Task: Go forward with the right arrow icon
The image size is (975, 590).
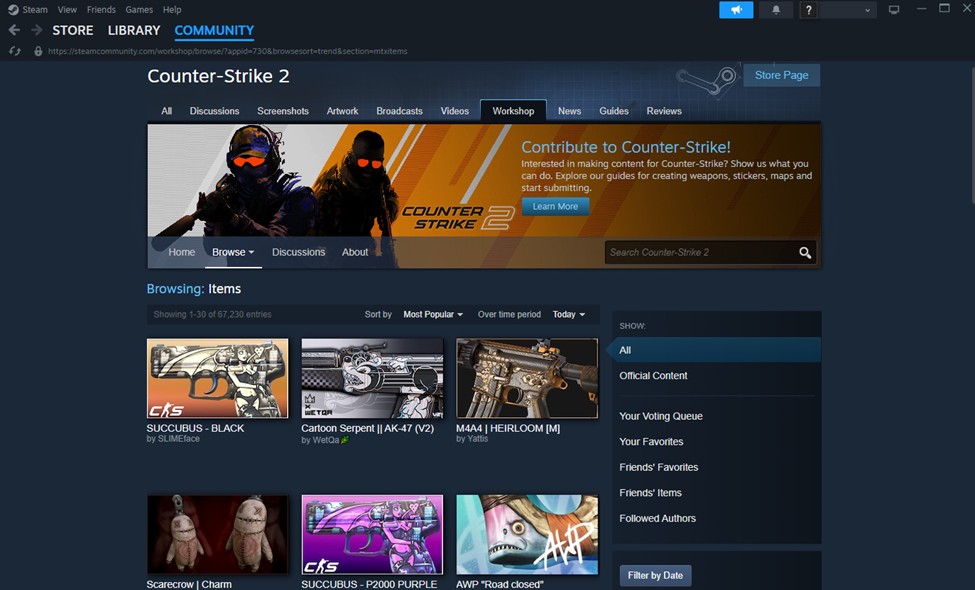Action: (37, 30)
